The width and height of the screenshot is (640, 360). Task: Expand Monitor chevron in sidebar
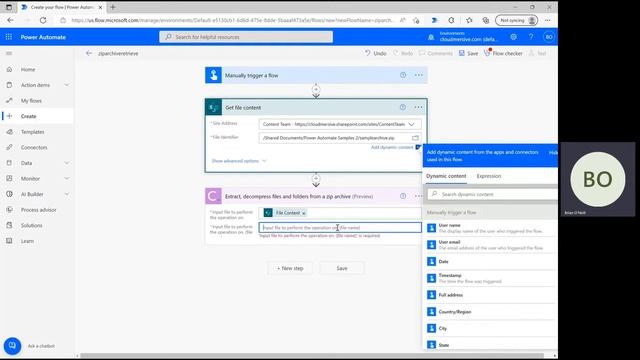[67, 178]
